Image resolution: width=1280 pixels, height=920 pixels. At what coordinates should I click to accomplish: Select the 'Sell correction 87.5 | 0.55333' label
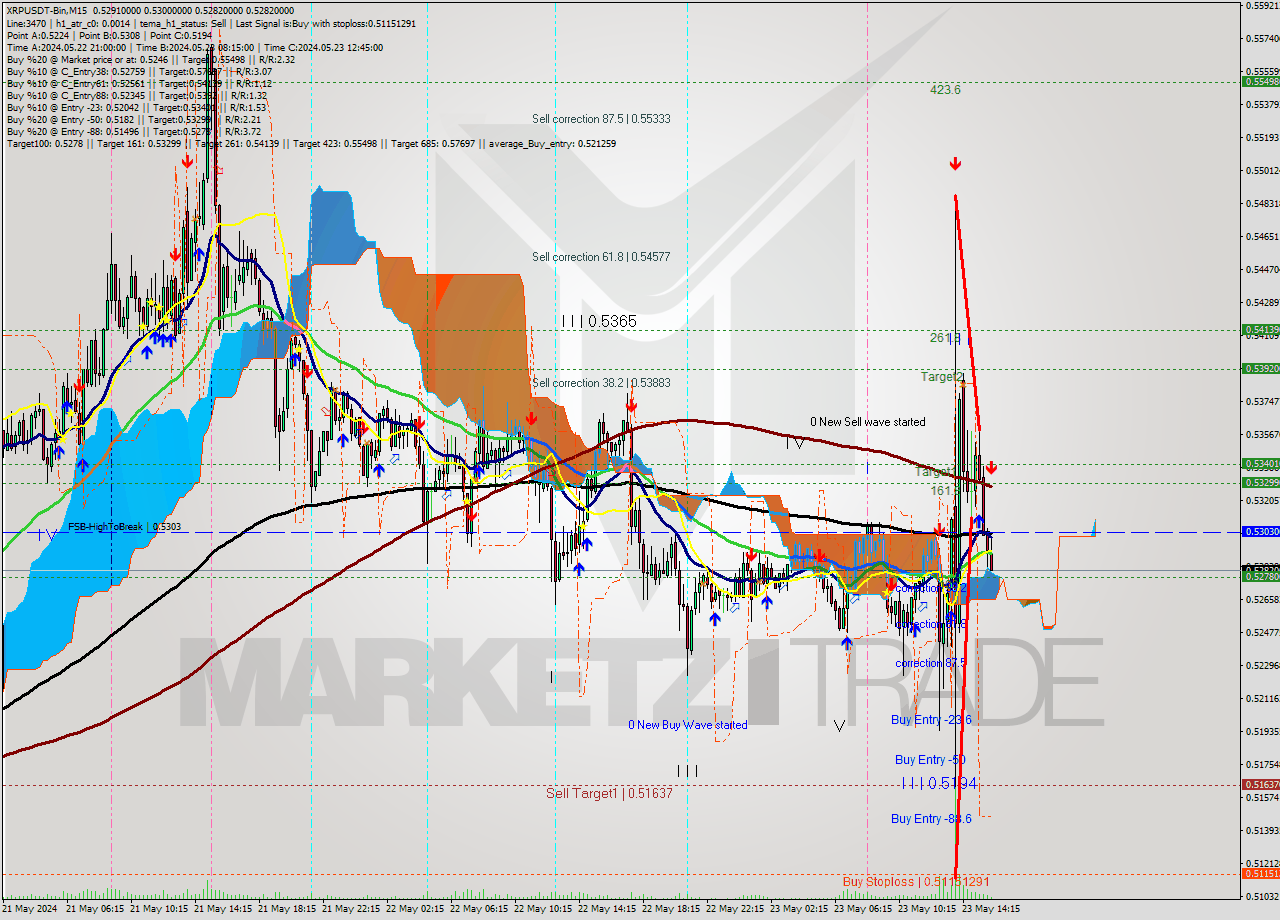(x=601, y=118)
